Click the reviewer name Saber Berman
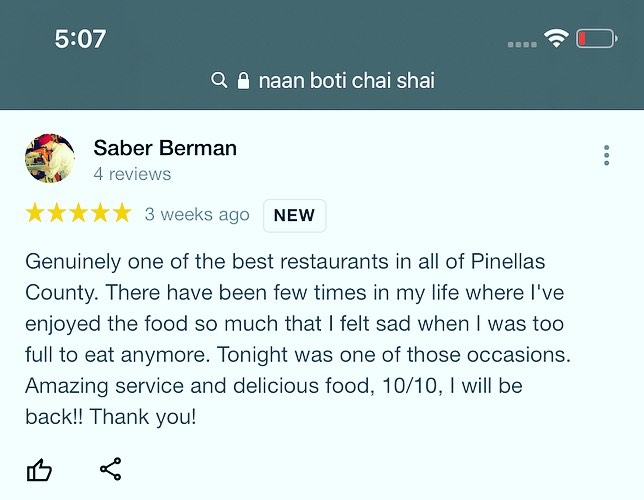 coord(165,148)
